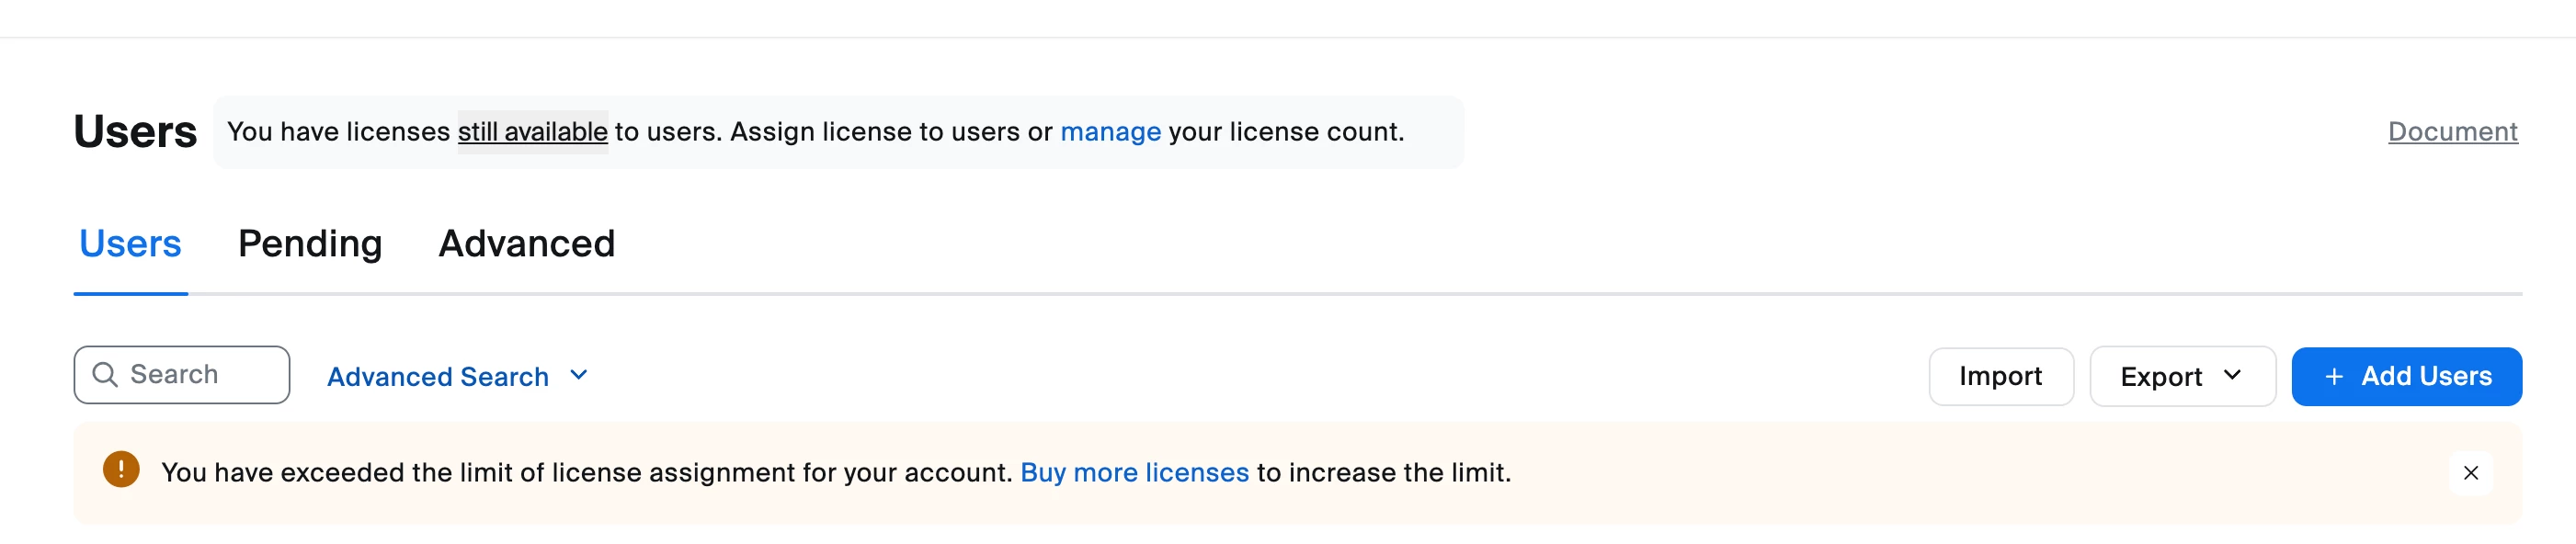Follow the 'manage' license count link
Image resolution: width=2576 pixels, height=544 pixels.
(1110, 132)
